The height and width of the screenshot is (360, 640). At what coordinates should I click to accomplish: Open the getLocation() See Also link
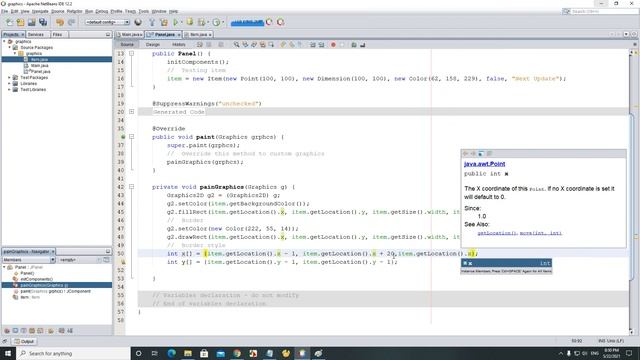pyautogui.click(x=497, y=233)
